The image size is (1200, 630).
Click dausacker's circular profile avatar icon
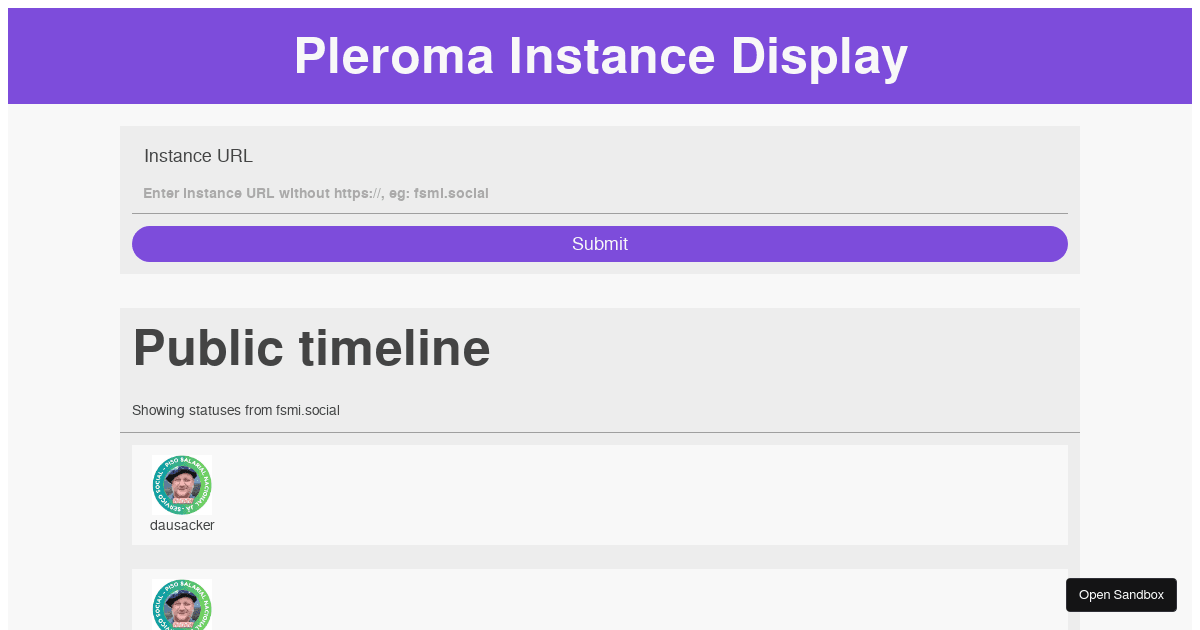[x=182, y=484]
